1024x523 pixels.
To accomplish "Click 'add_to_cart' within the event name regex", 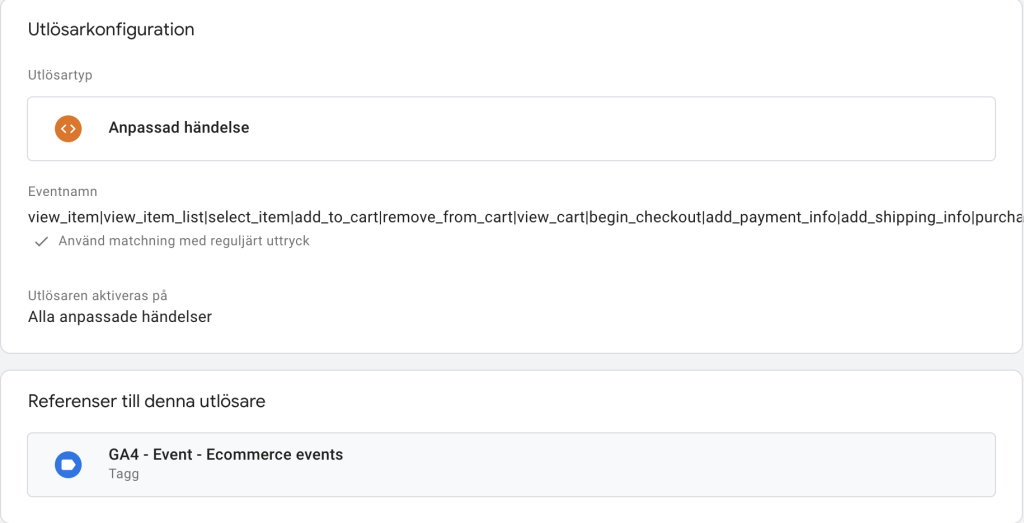I will 336,217.
